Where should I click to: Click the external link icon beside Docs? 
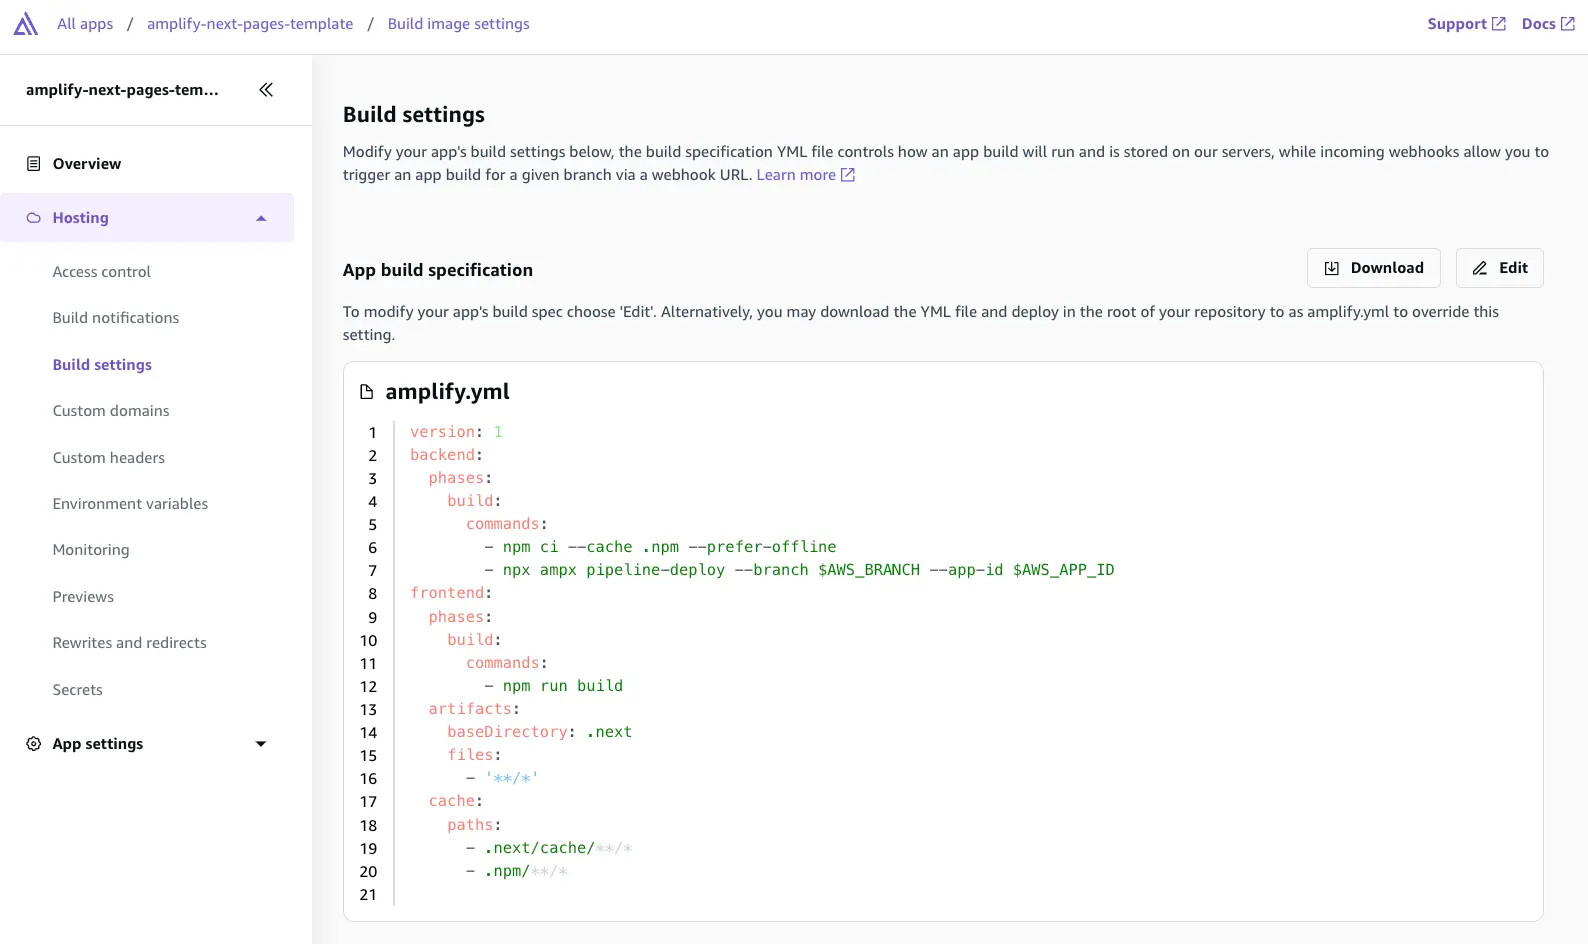[x=1568, y=24]
